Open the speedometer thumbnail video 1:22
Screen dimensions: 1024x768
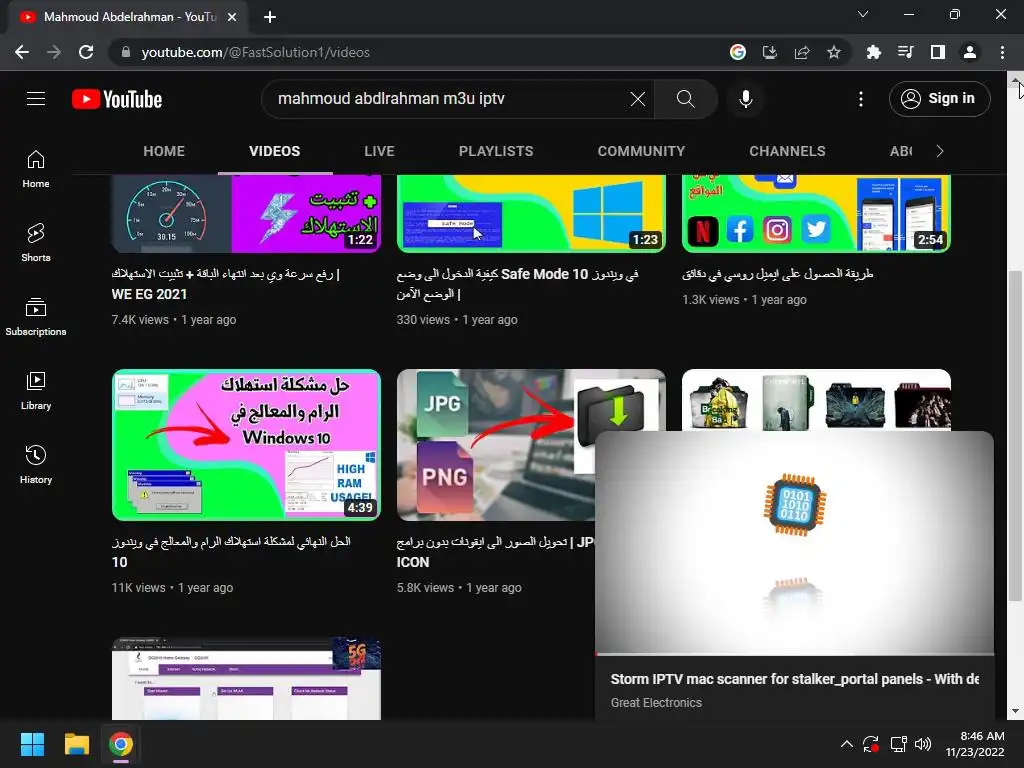coord(246,213)
